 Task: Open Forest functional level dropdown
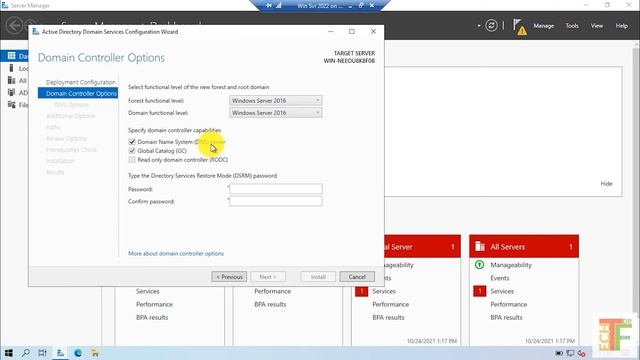coord(276,100)
